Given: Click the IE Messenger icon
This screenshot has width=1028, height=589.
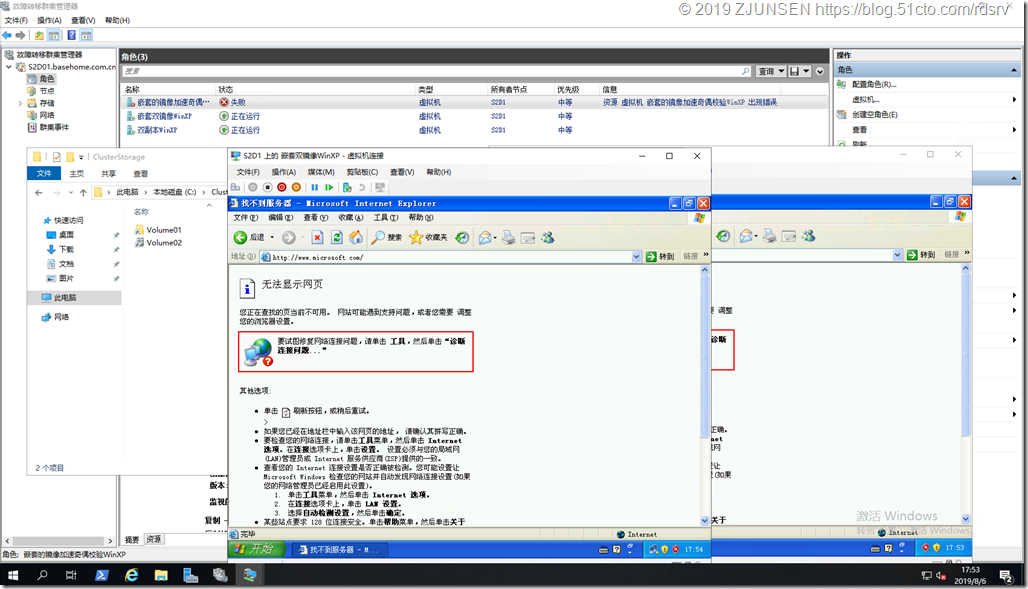Looking at the screenshot, I should tap(547, 237).
